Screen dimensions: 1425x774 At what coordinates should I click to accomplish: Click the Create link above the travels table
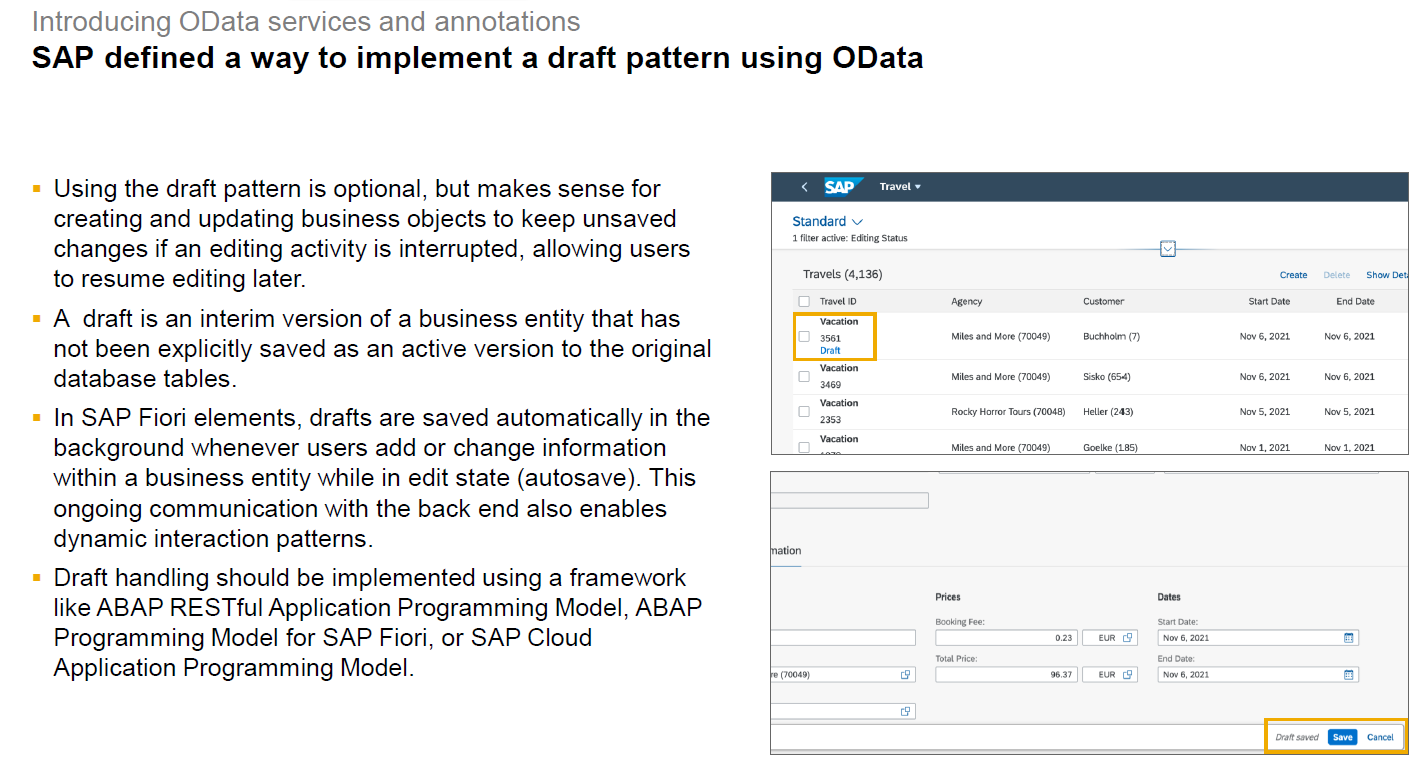click(1293, 275)
